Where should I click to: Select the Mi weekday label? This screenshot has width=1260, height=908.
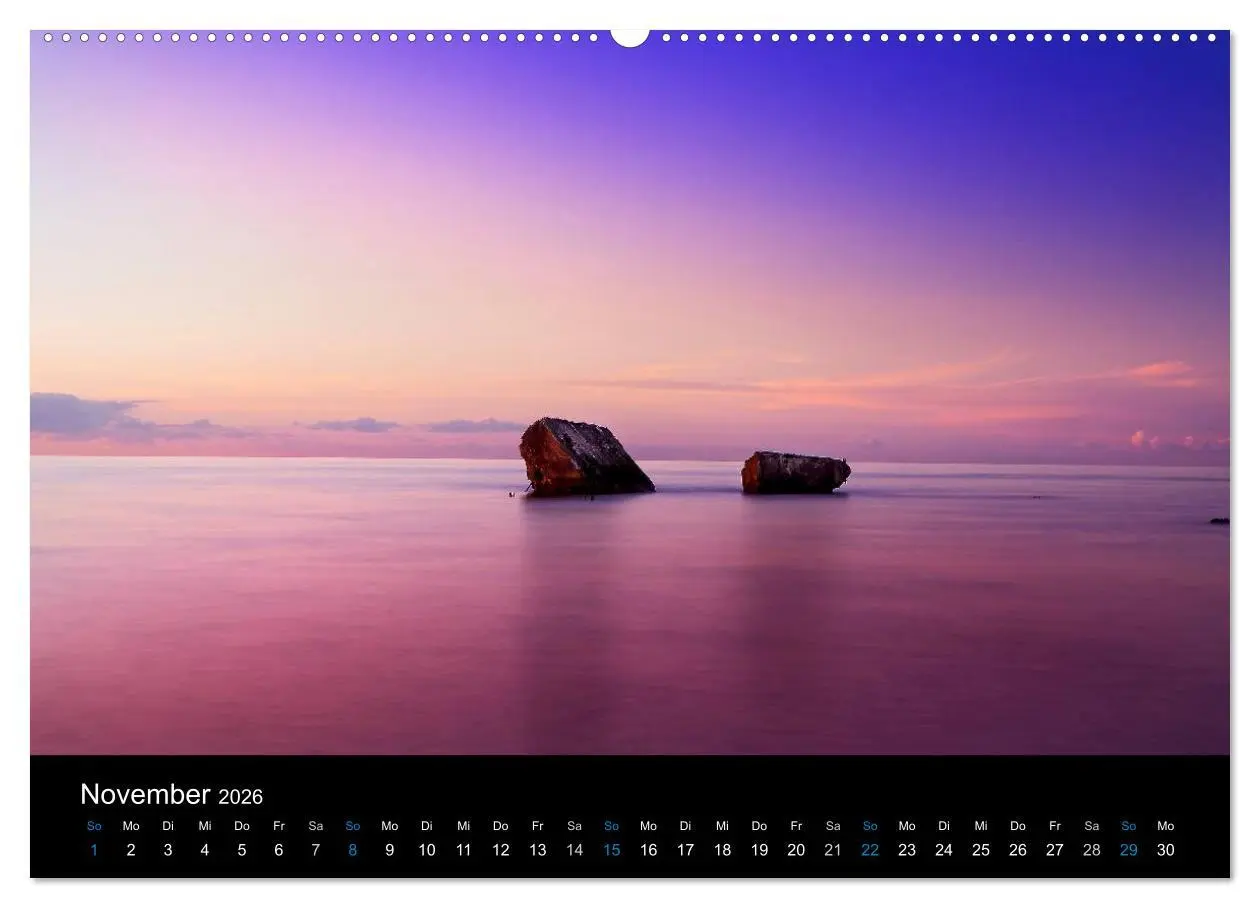[204, 826]
